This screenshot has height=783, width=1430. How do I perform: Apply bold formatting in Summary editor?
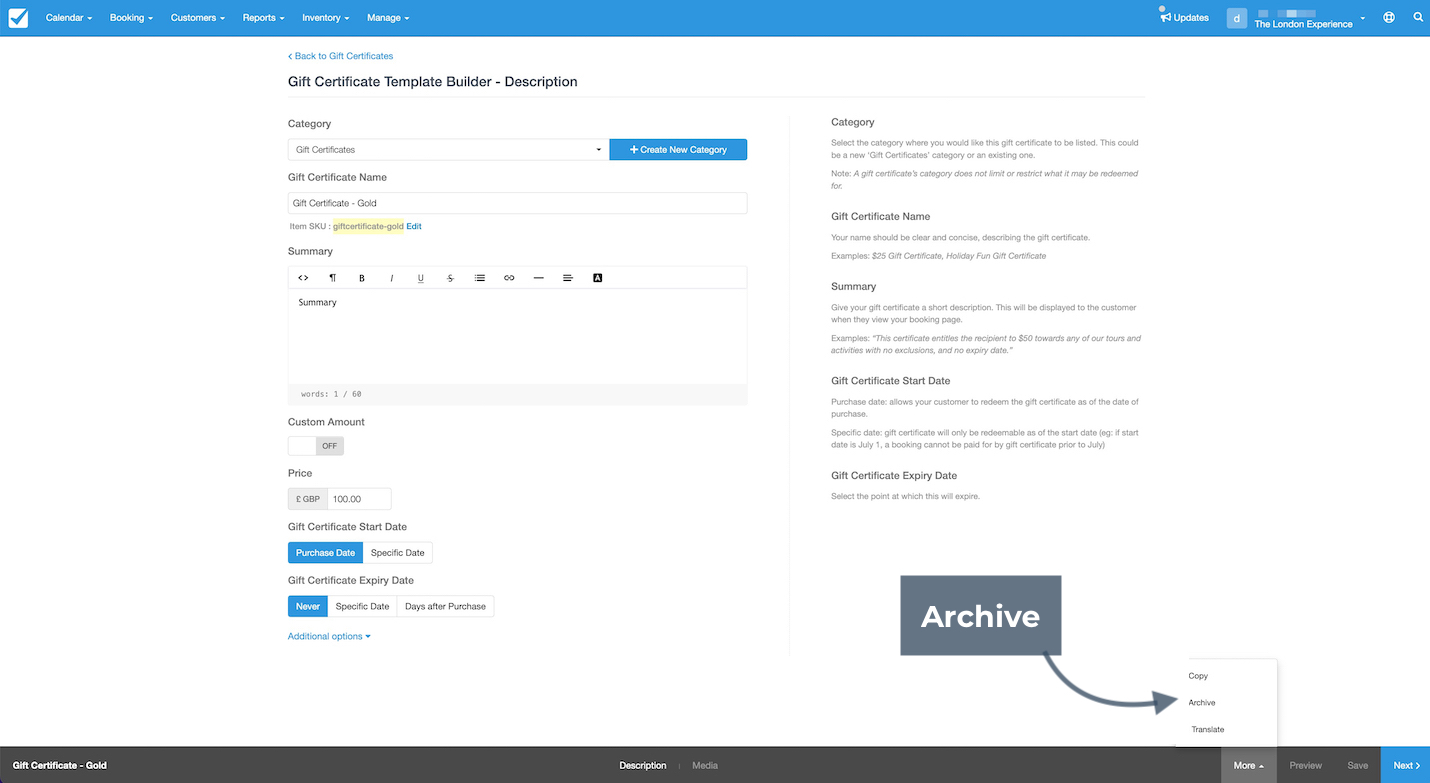pos(362,278)
